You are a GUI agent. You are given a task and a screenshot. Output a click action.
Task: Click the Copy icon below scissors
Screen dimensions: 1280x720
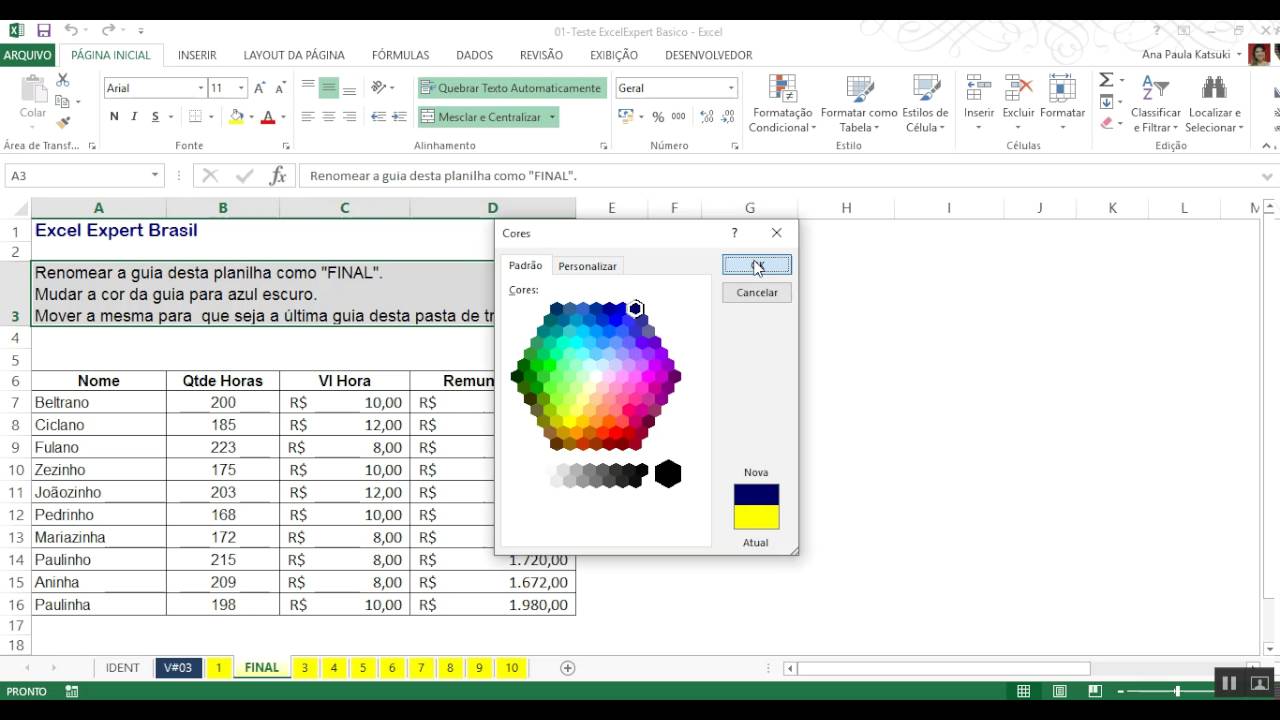pos(63,101)
